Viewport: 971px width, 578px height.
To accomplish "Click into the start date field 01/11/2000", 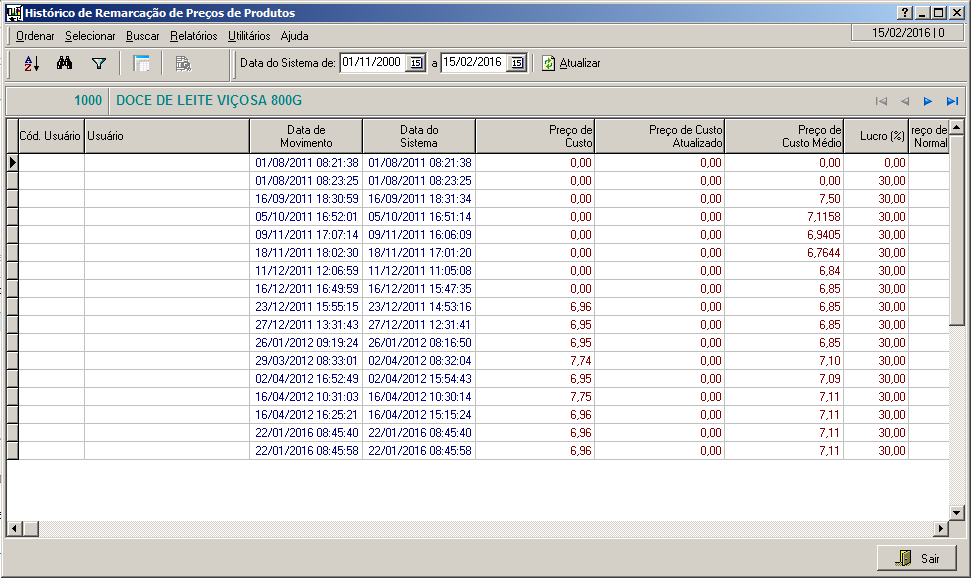I will pyautogui.click(x=371, y=62).
